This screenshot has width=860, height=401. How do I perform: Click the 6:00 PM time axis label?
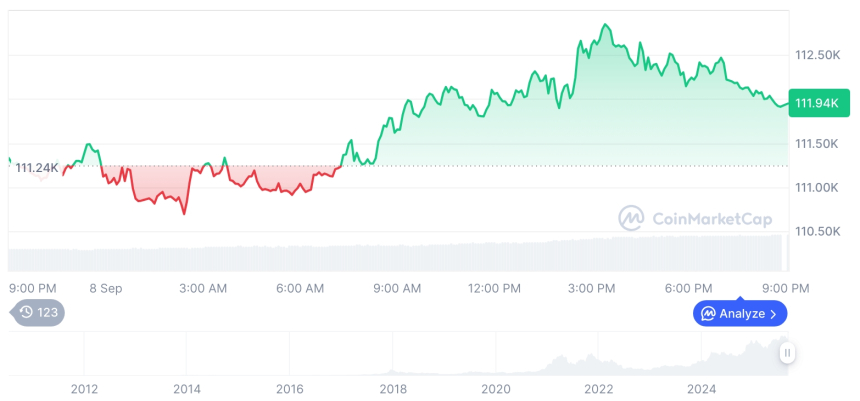tap(689, 288)
